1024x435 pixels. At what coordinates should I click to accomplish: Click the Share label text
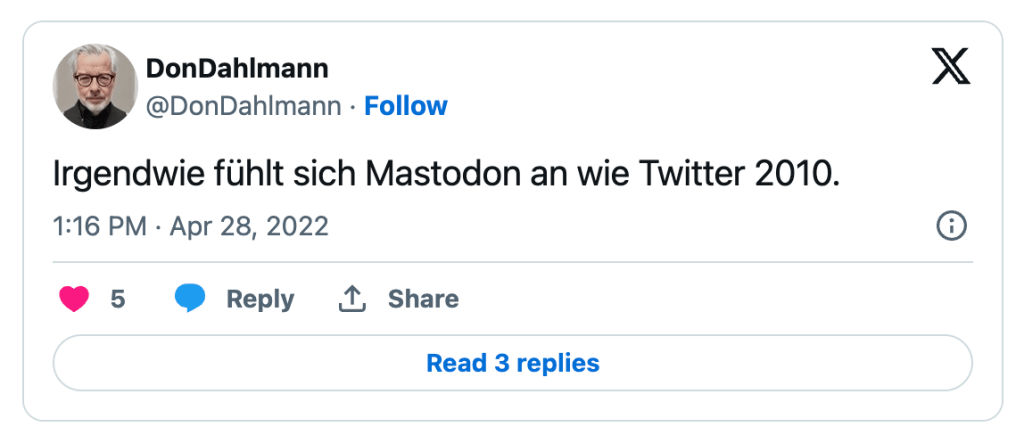tap(423, 299)
